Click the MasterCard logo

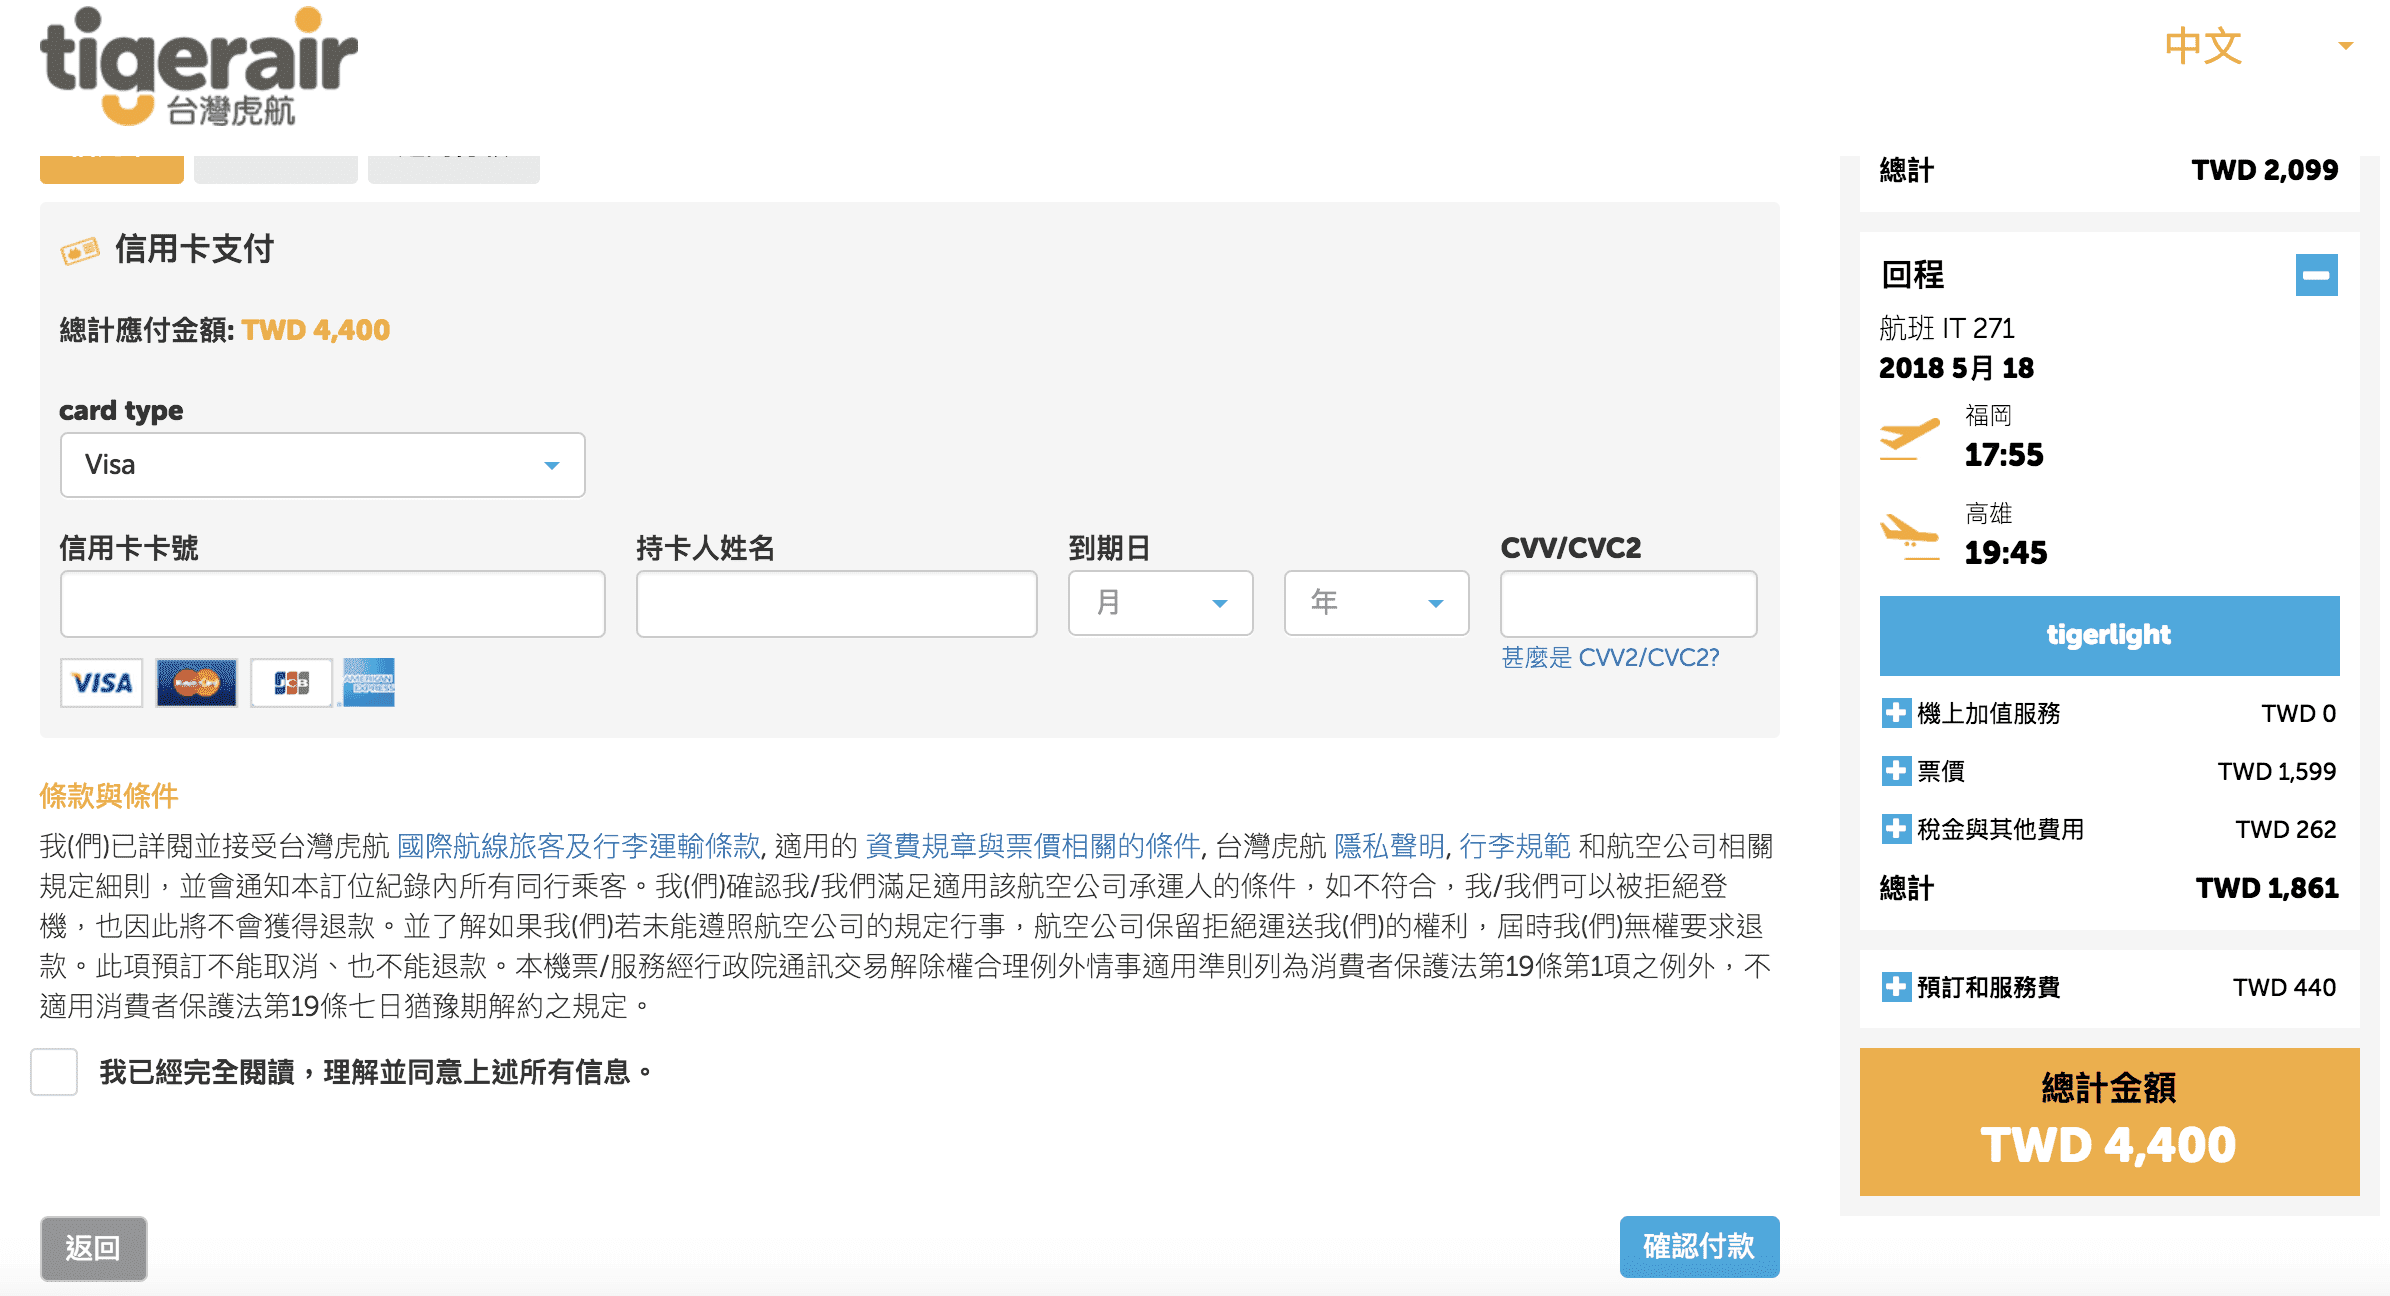pyautogui.click(x=196, y=683)
